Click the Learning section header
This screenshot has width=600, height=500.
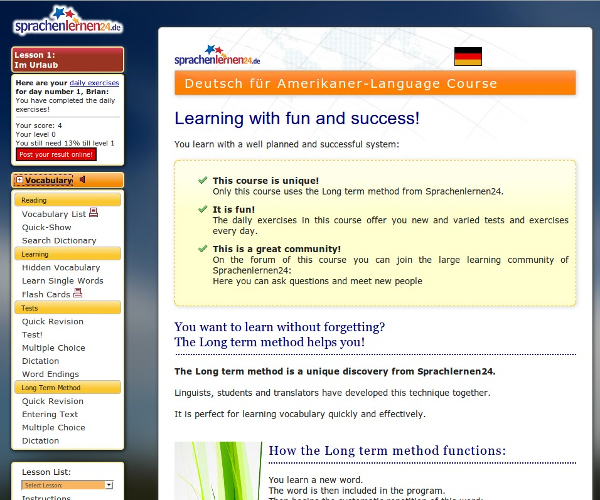click(x=67, y=254)
